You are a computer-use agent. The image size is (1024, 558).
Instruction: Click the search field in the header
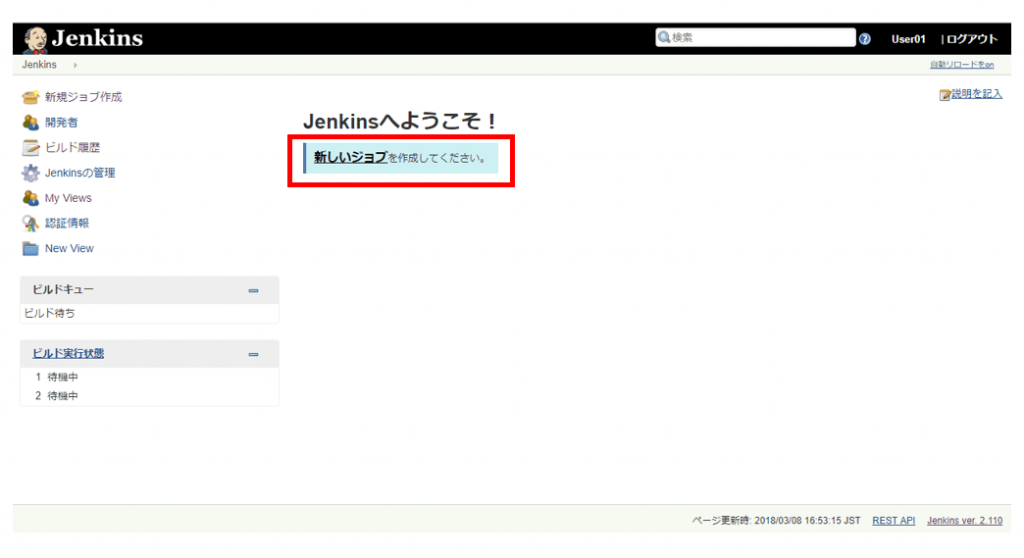point(755,37)
